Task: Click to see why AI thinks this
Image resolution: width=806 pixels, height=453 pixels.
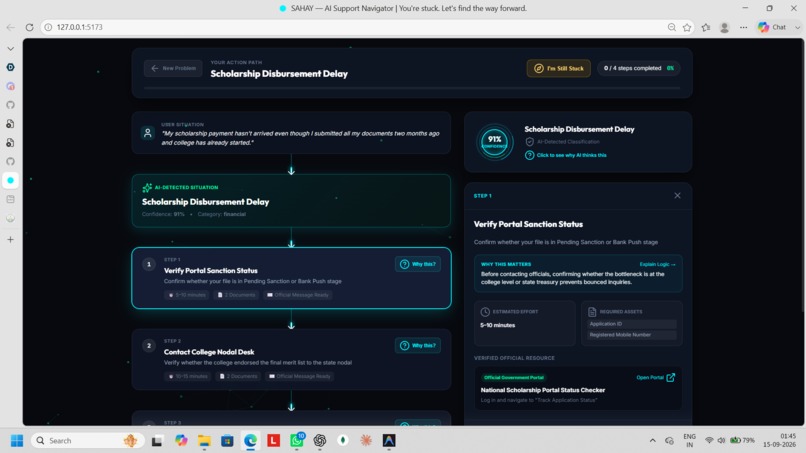Action: (565, 155)
